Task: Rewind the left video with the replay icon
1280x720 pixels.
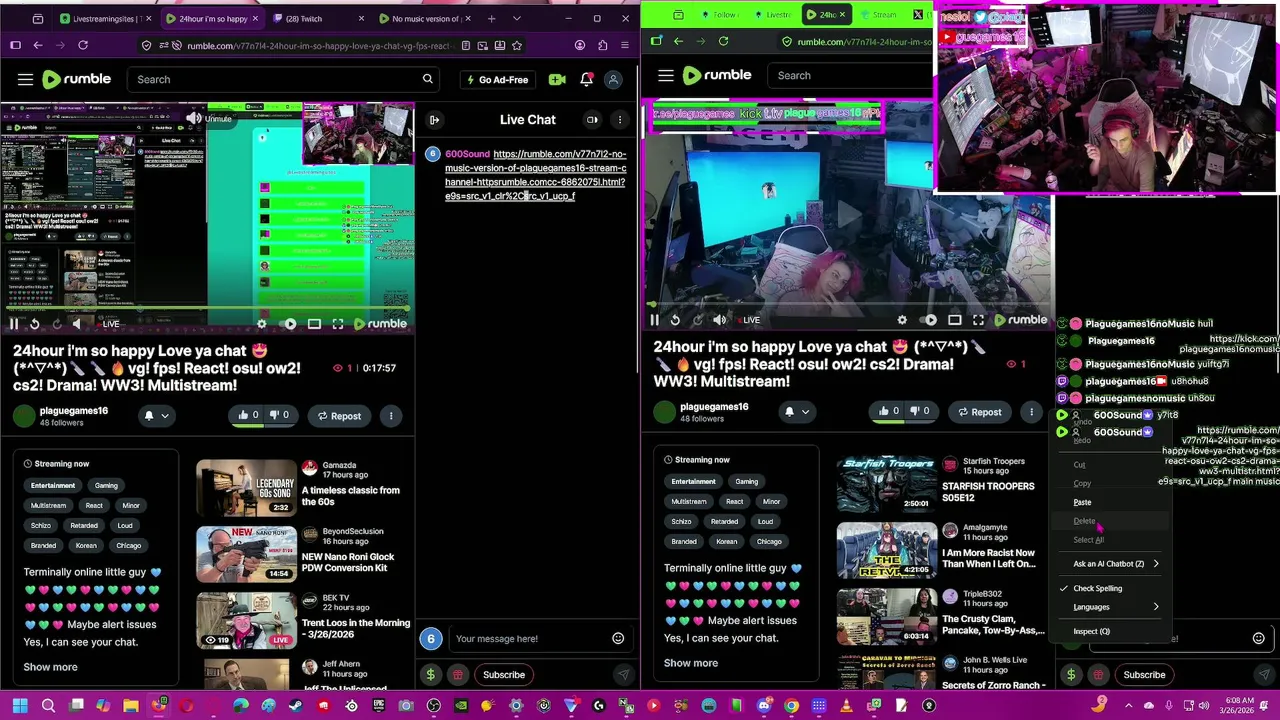Action: [34, 324]
